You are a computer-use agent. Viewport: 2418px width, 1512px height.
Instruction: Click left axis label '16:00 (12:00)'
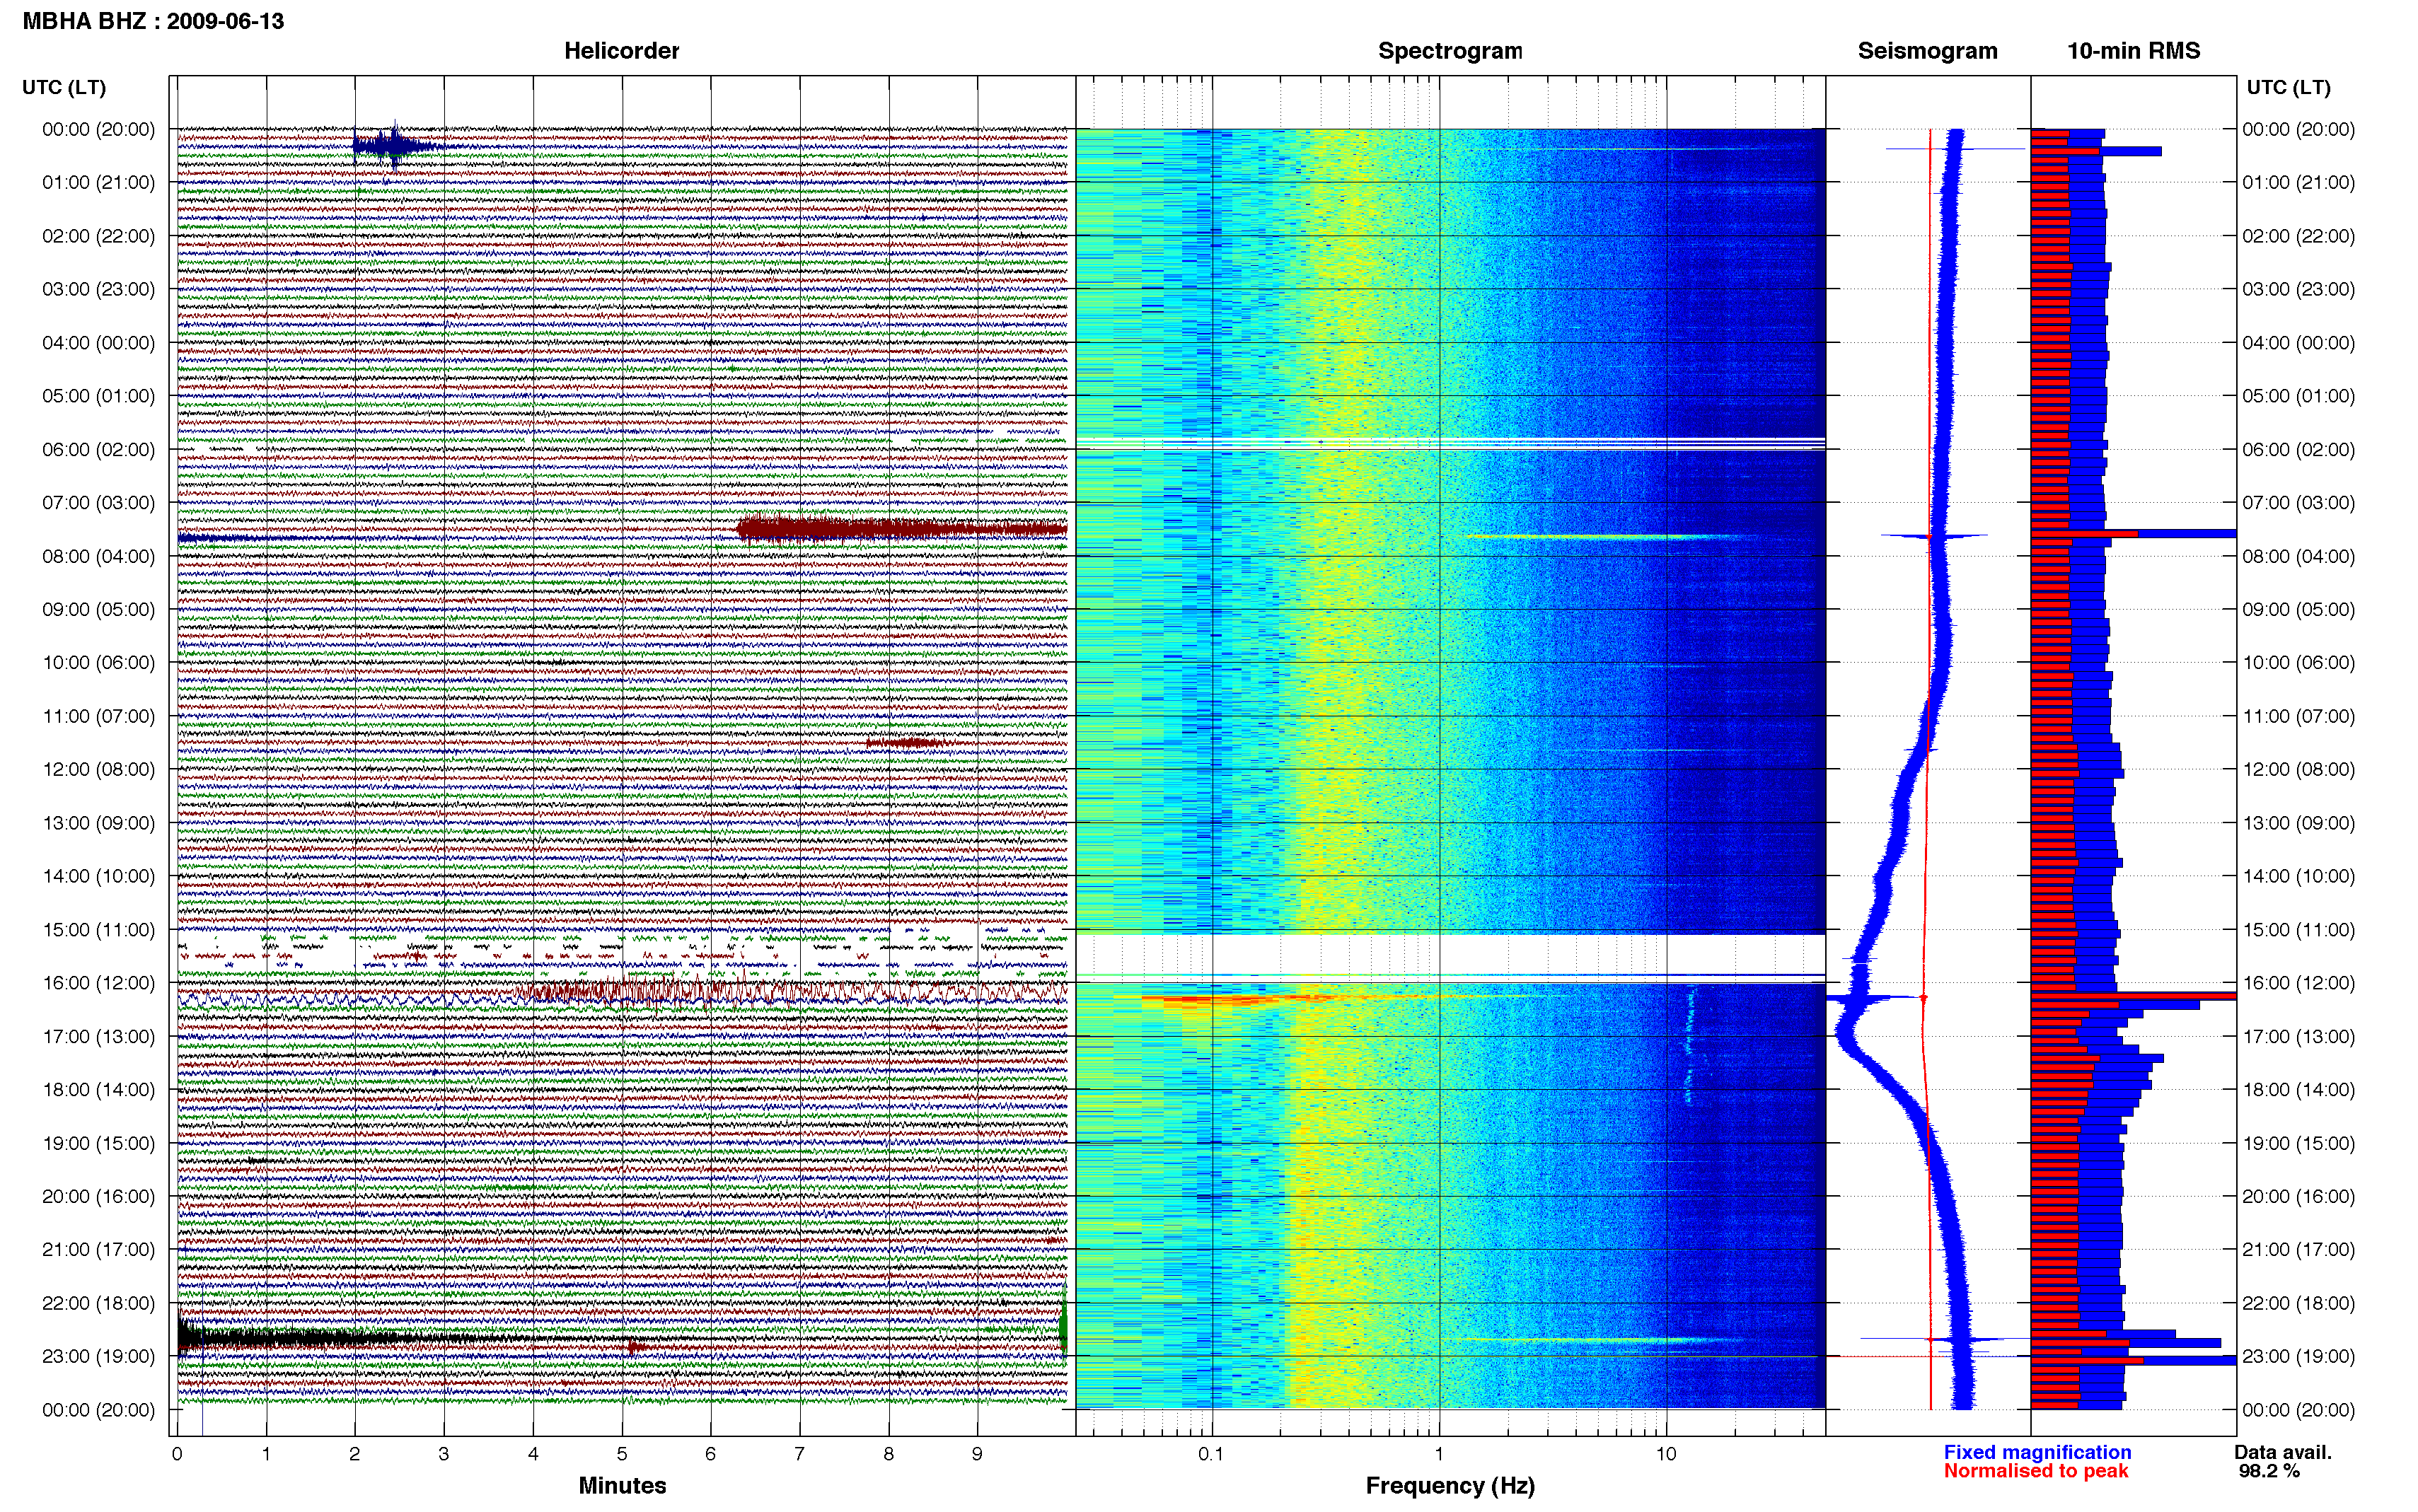coord(98,983)
